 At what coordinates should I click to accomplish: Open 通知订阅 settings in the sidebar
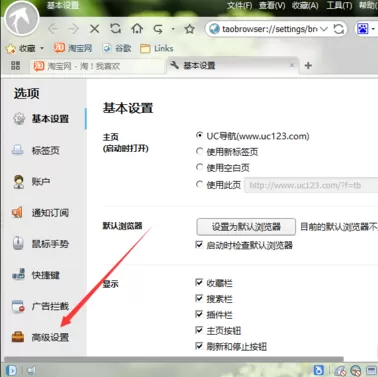pos(40,213)
